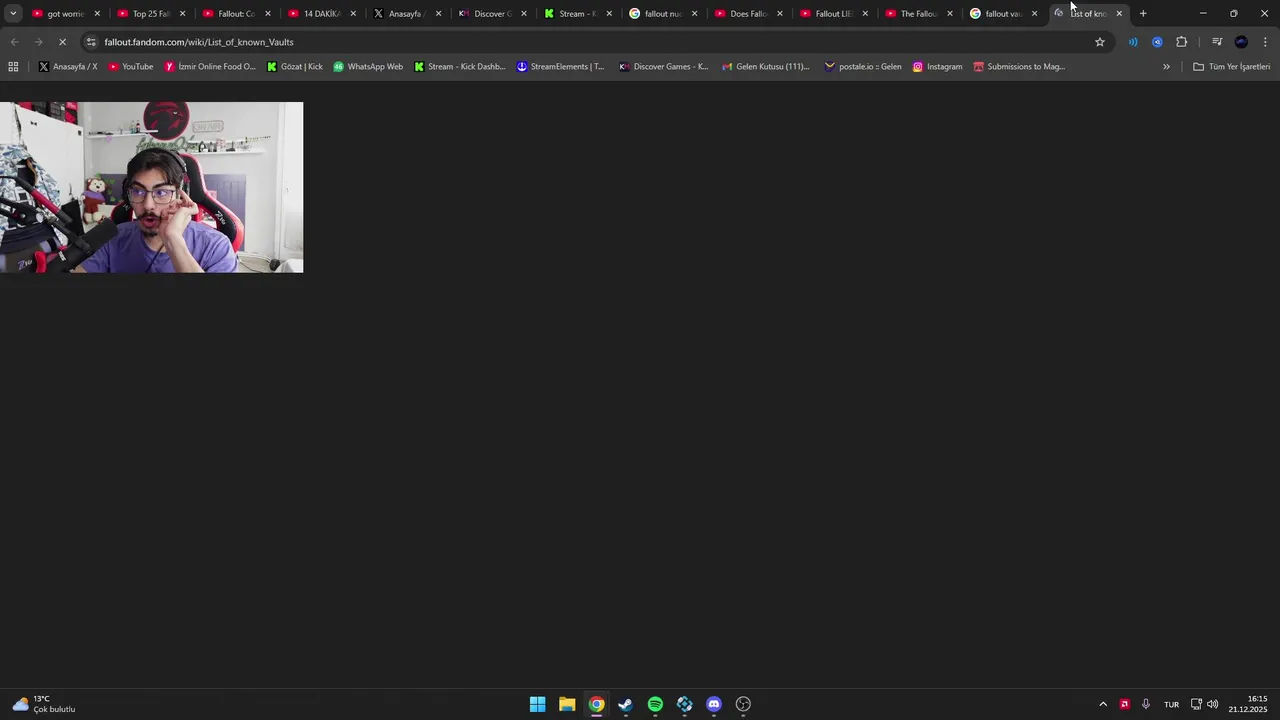Click the tab audio indicator toolbar icon
The image size is (1280, 720).
(x=1133, y=42)
